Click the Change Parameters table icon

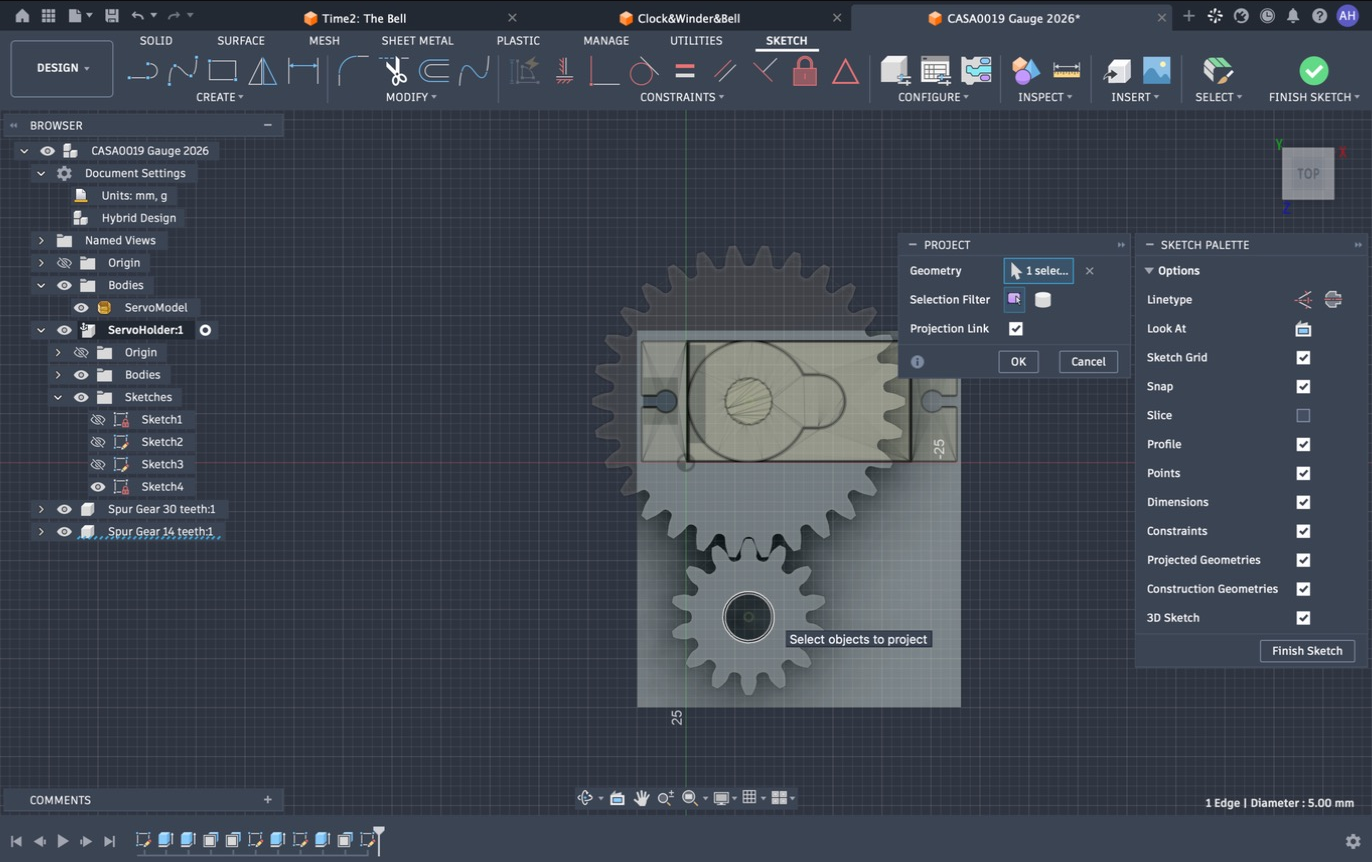tap(935, 71)
